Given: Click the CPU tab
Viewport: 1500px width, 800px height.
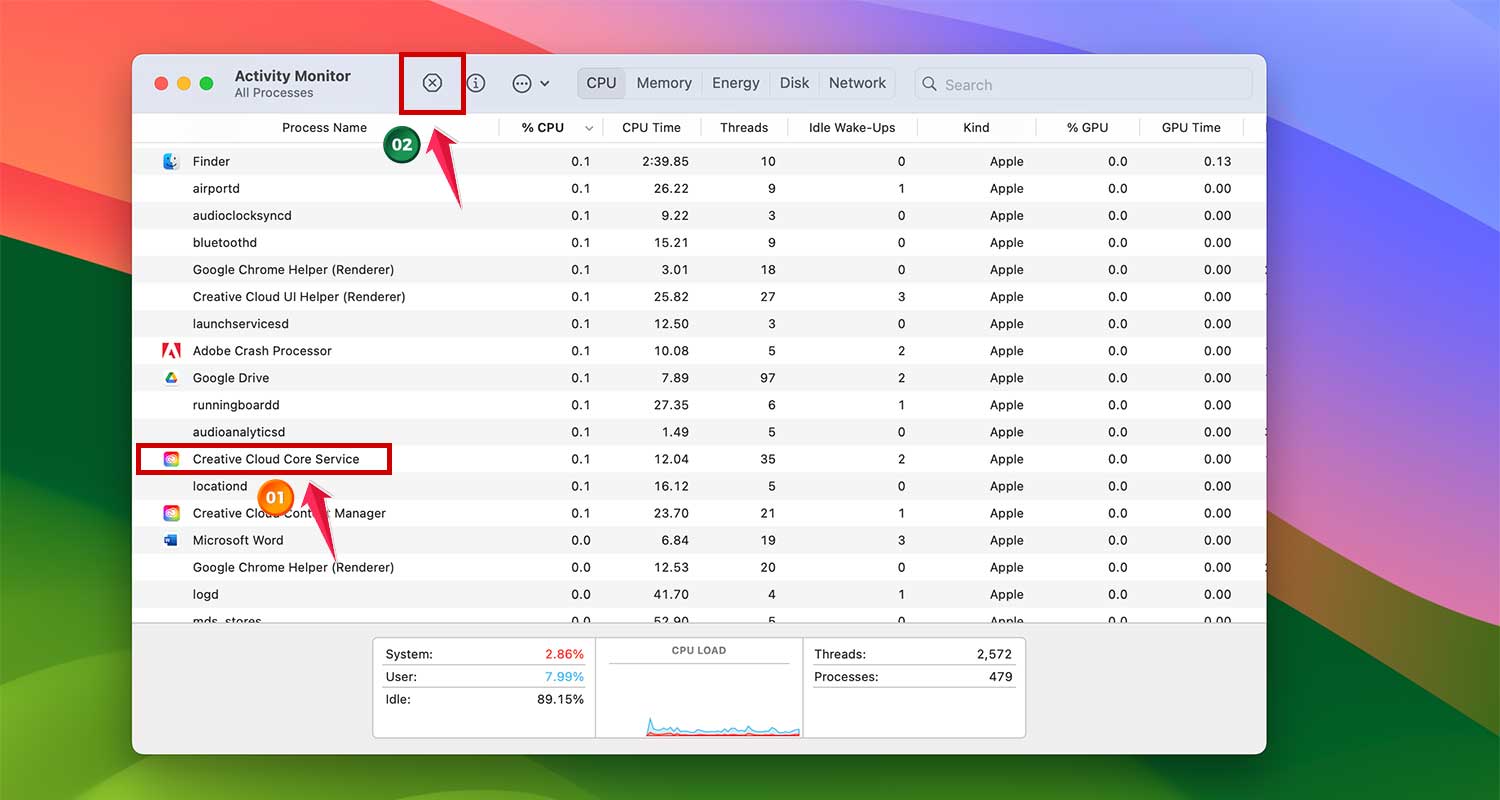Looking at the screenshot, I should click(x=600, y=83).
